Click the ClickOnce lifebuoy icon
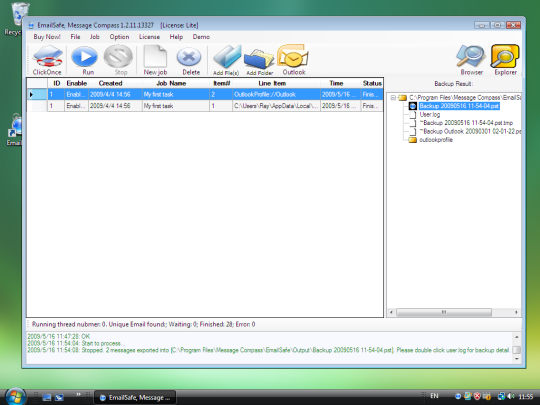 pos(48,56)
